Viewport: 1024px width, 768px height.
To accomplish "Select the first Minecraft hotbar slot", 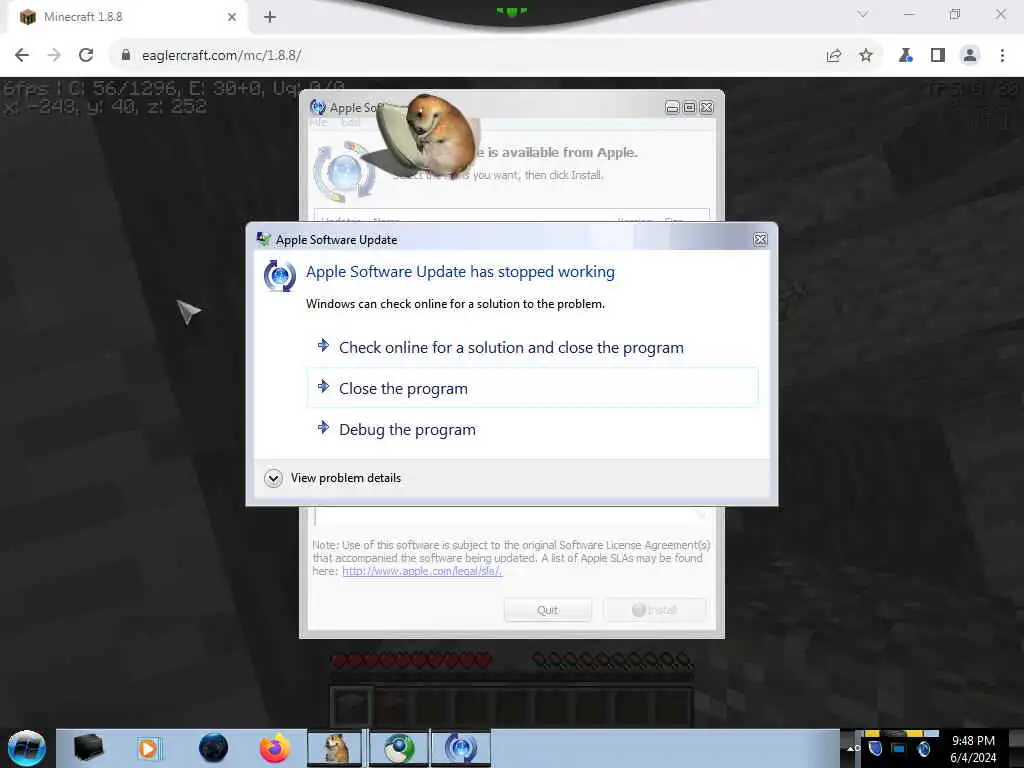I will (x=351, y=706).
